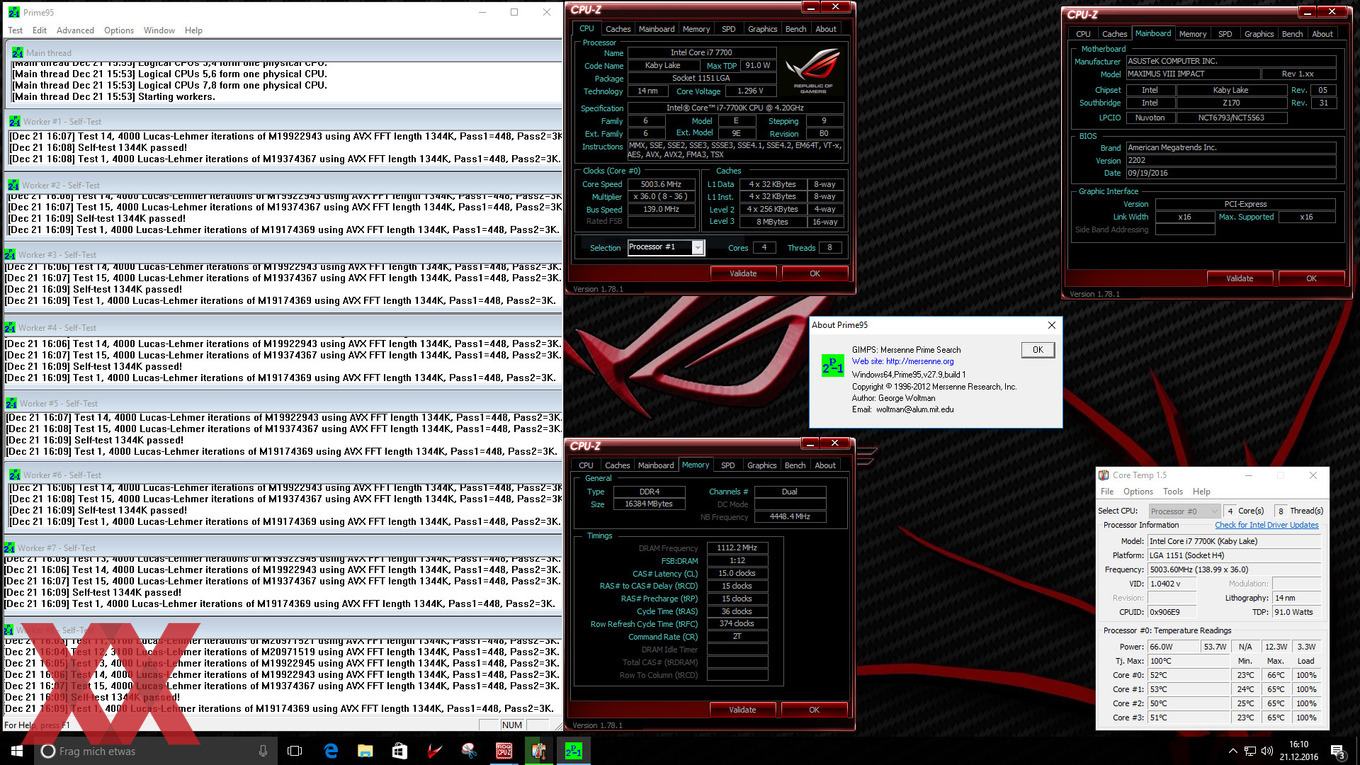Click the green Worker #3 window icon
This screenshot has height=765, width=1360.
[10, 254]
